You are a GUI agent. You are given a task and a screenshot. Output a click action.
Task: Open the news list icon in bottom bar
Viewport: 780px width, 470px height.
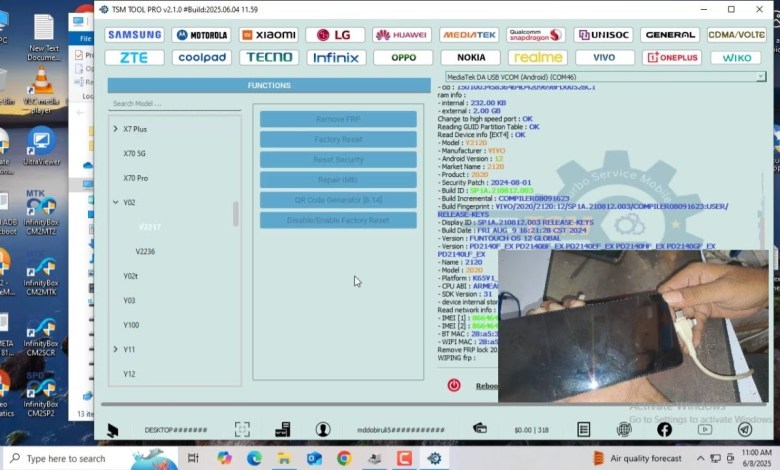(584, 429)
